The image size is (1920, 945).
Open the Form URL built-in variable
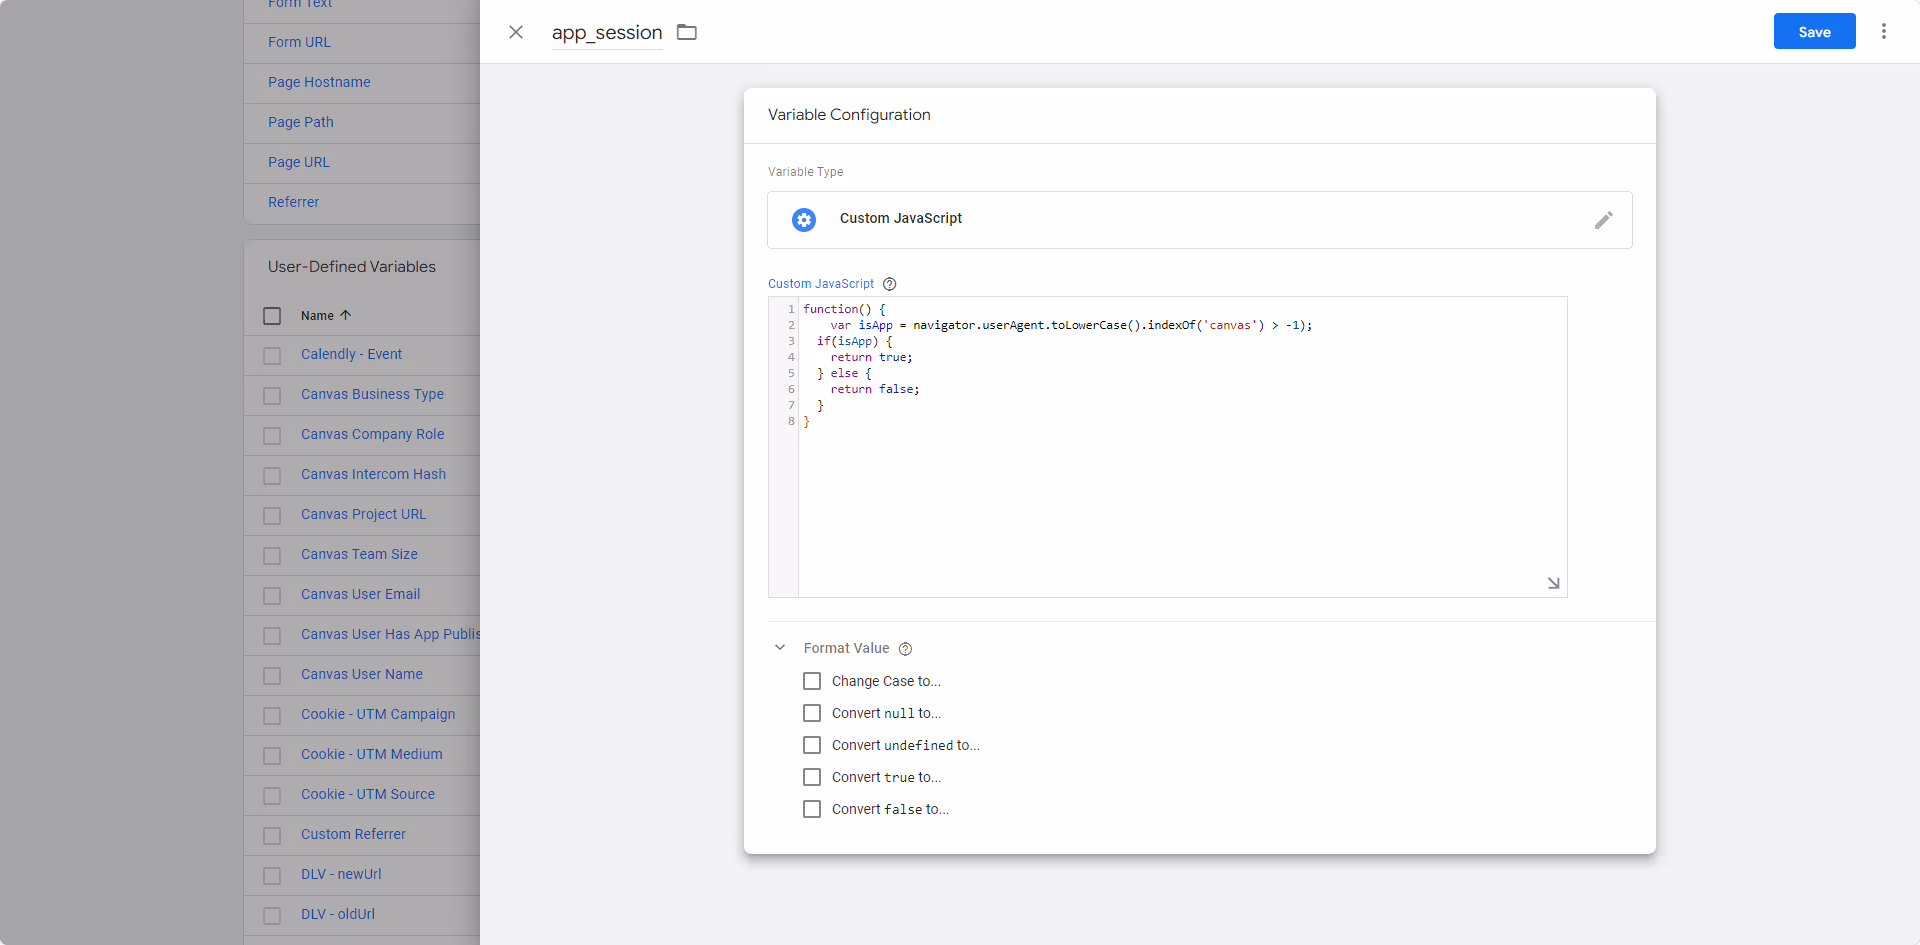coord(299,42)
